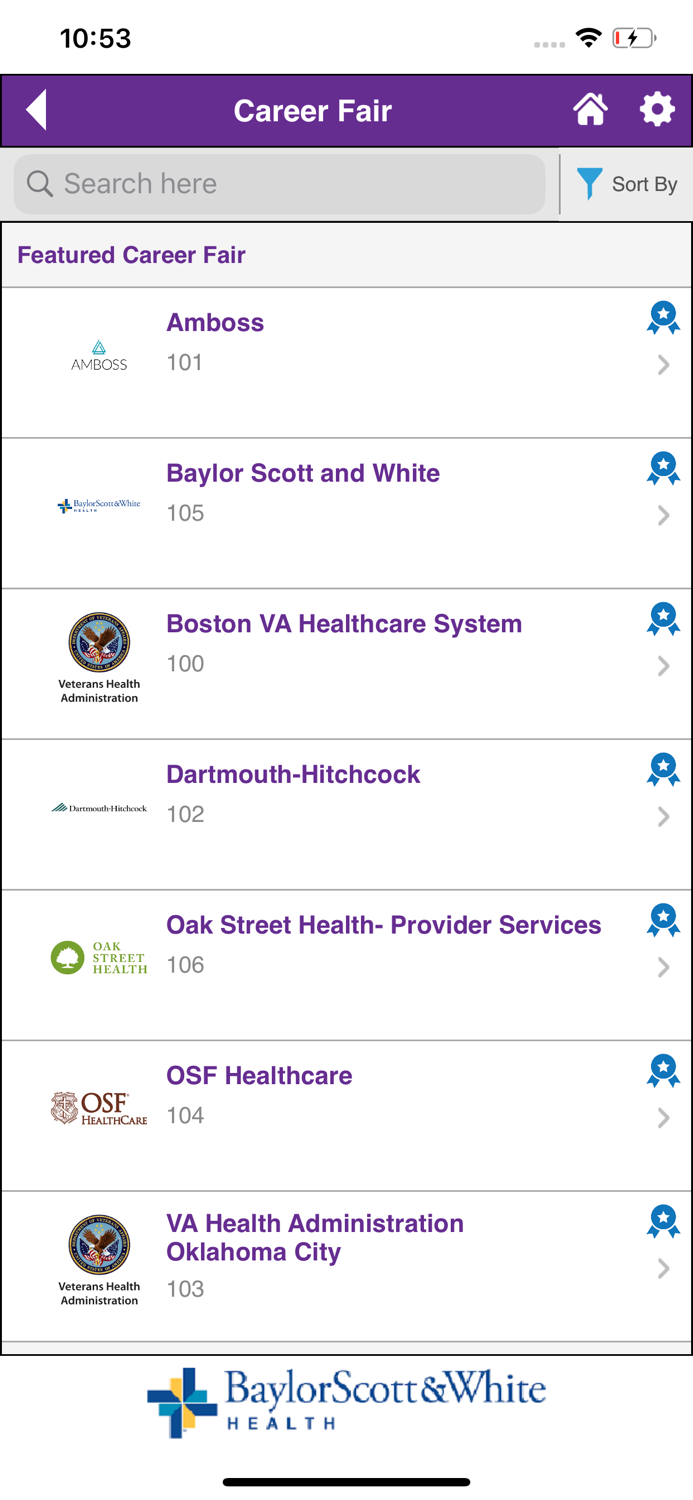The width and height of the screenshot is (693, 1500).
Task: Expand the Amboss entry via its chevron
Action: click(663, 364)
